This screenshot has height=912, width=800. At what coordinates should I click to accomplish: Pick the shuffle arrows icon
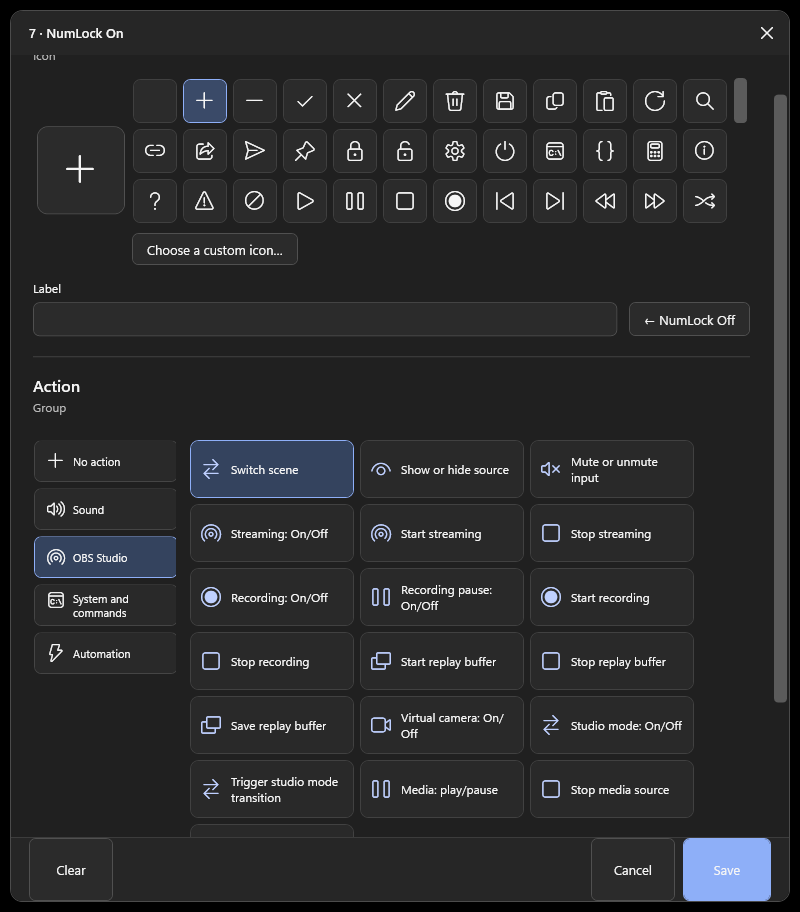[x=705, y=201]
